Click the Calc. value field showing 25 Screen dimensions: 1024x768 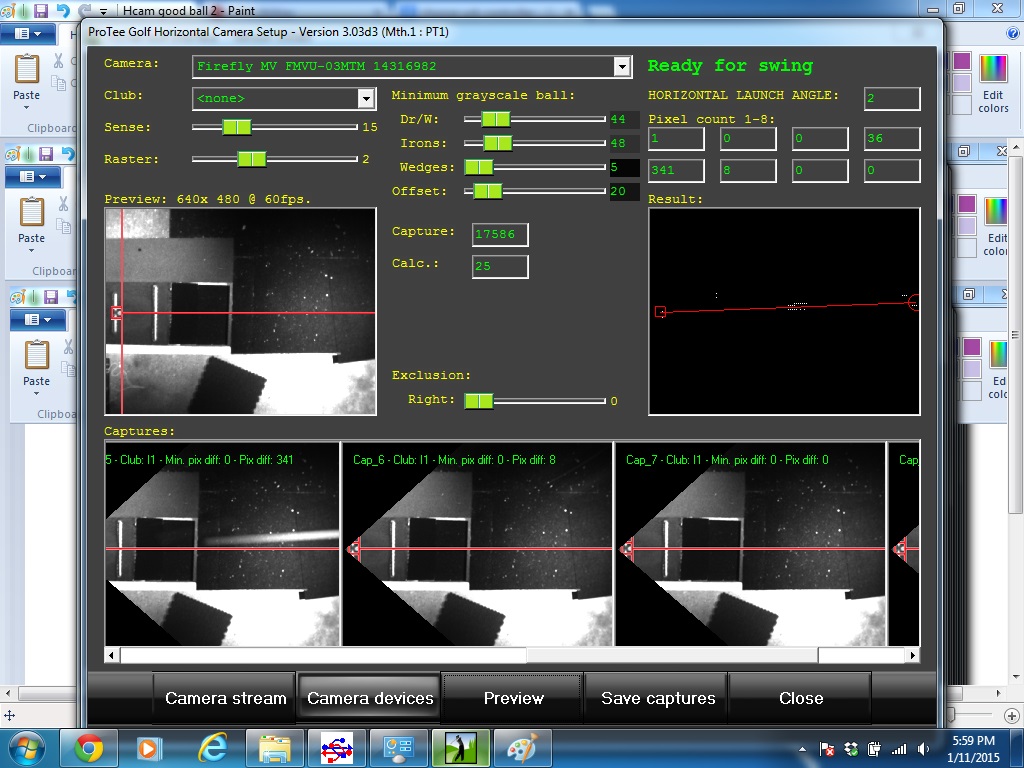tap(500, 266)
